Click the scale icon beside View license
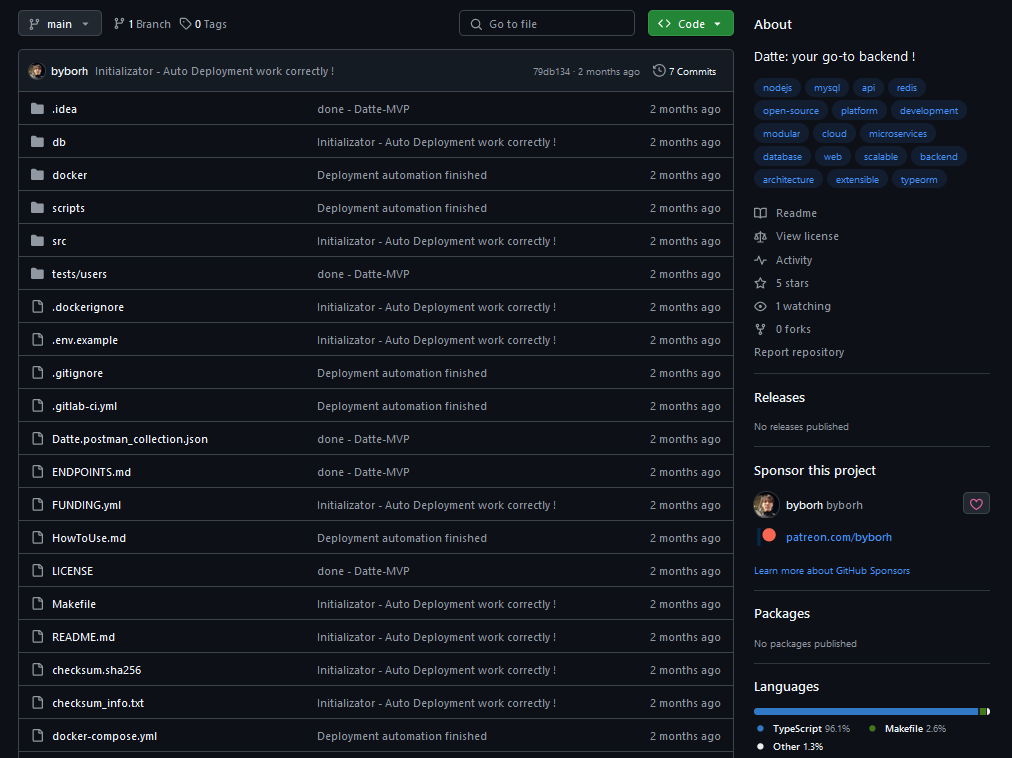The width and height of the screenshot is (1012, 758). [x=761, y=236]
